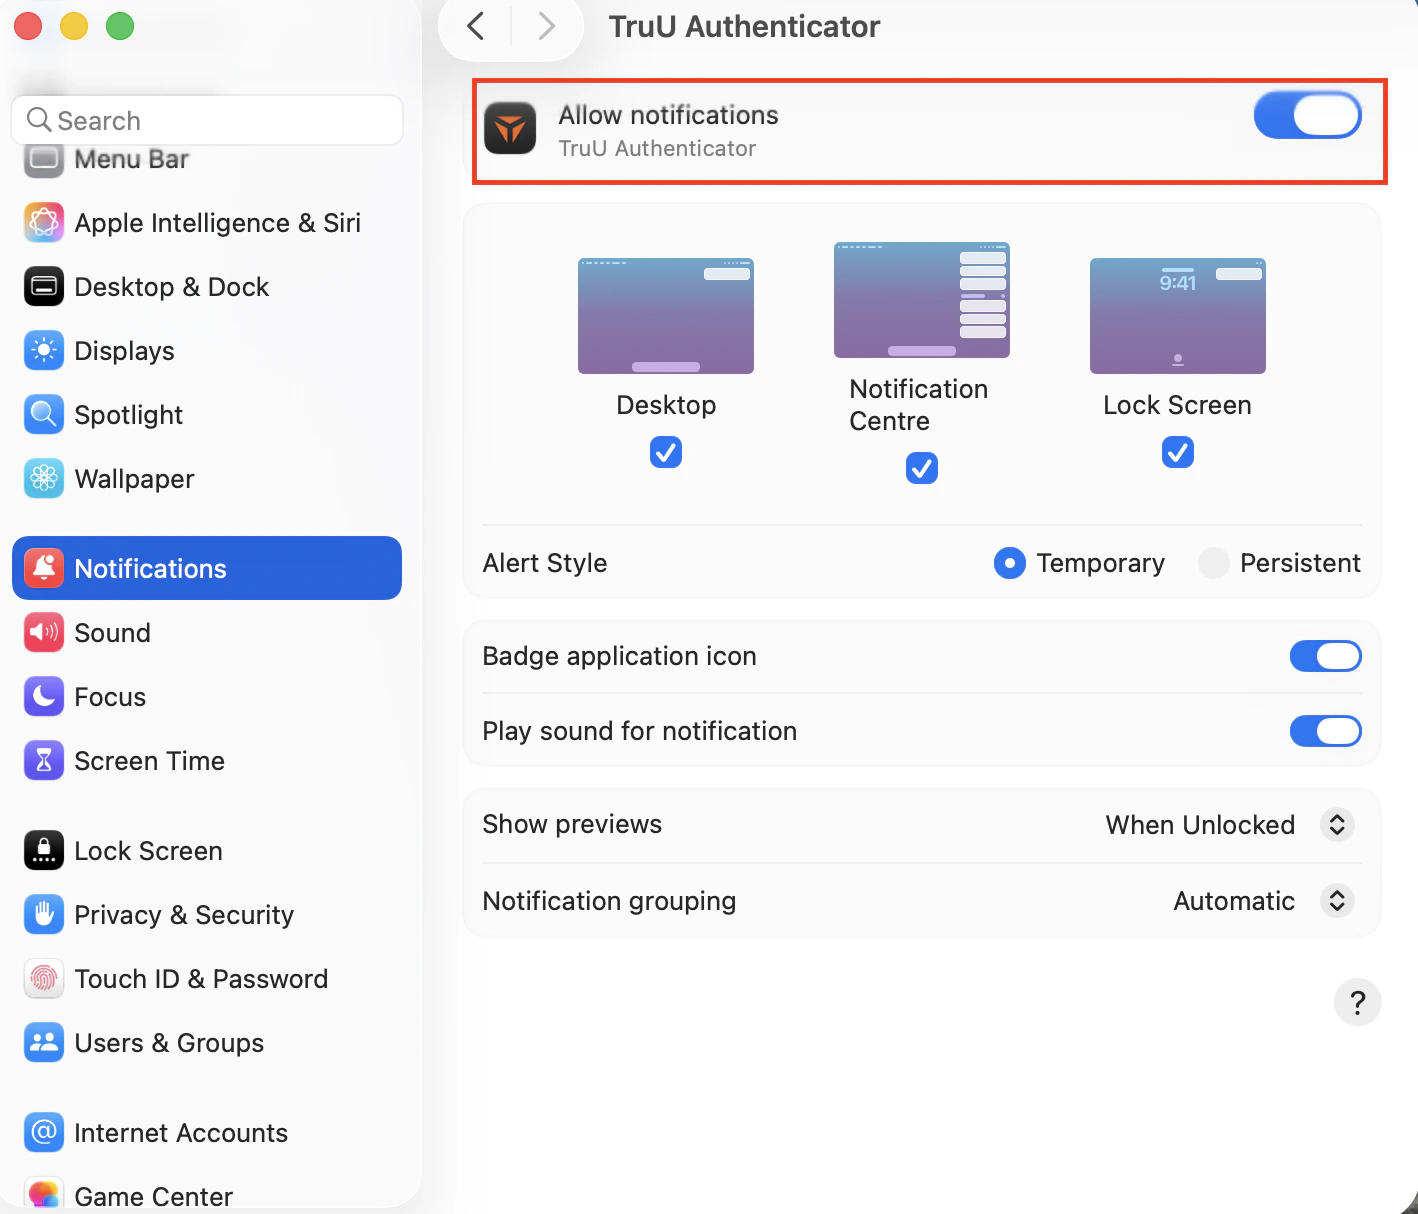Turn off Play sound for notification switch

(1326, 731)
